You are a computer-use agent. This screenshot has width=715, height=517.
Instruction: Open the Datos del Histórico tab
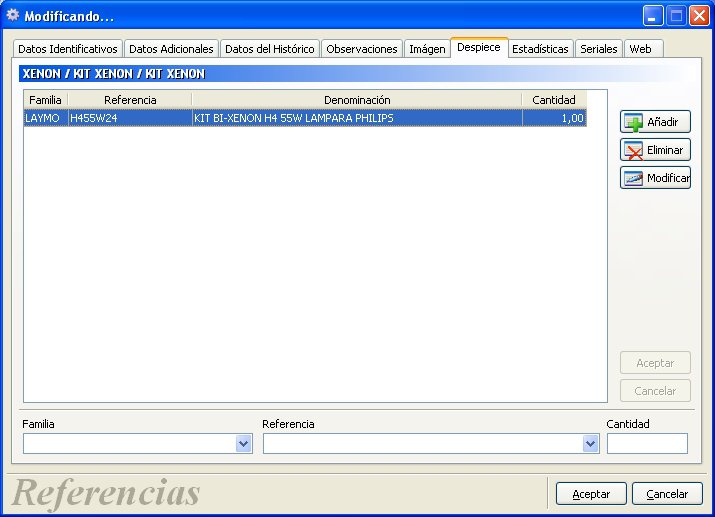tap(270, 49)
